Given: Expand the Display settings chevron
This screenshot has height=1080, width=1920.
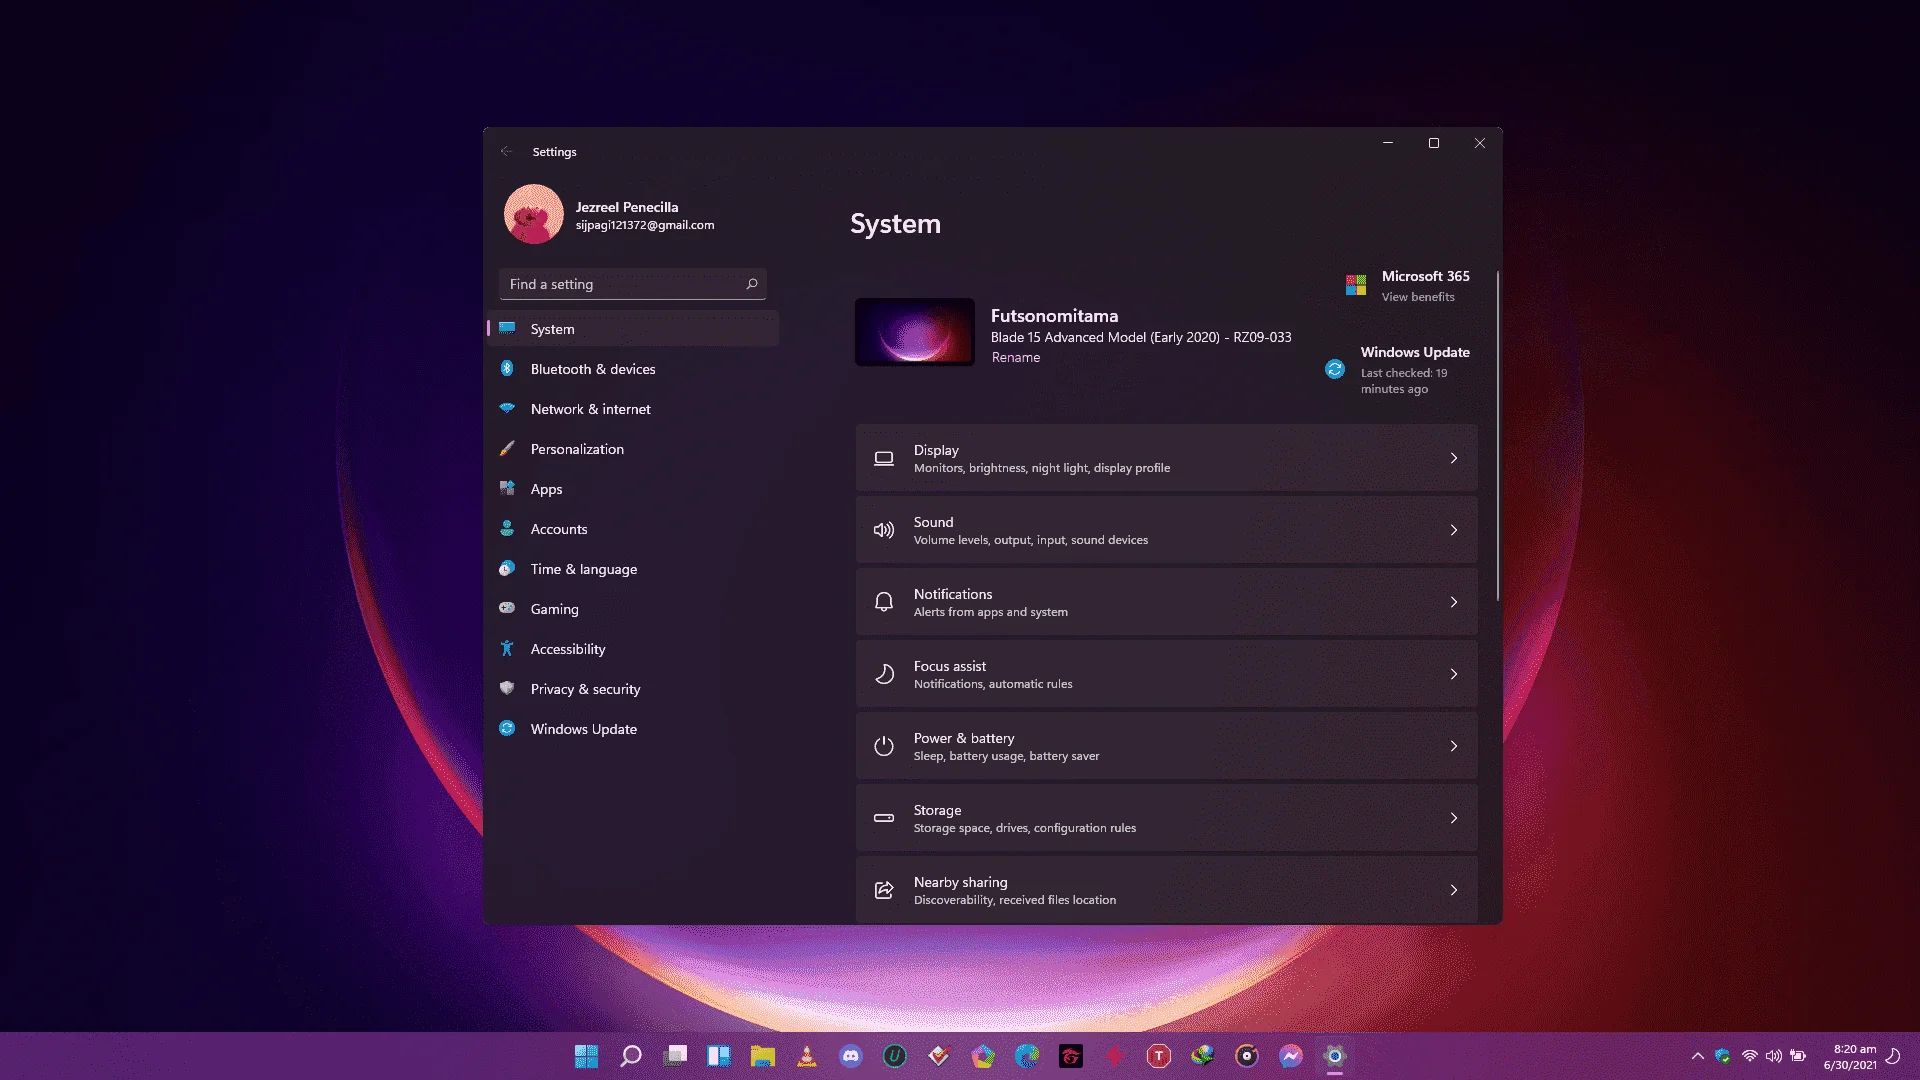Looking at the screenshot, I should pos(1454,458).
